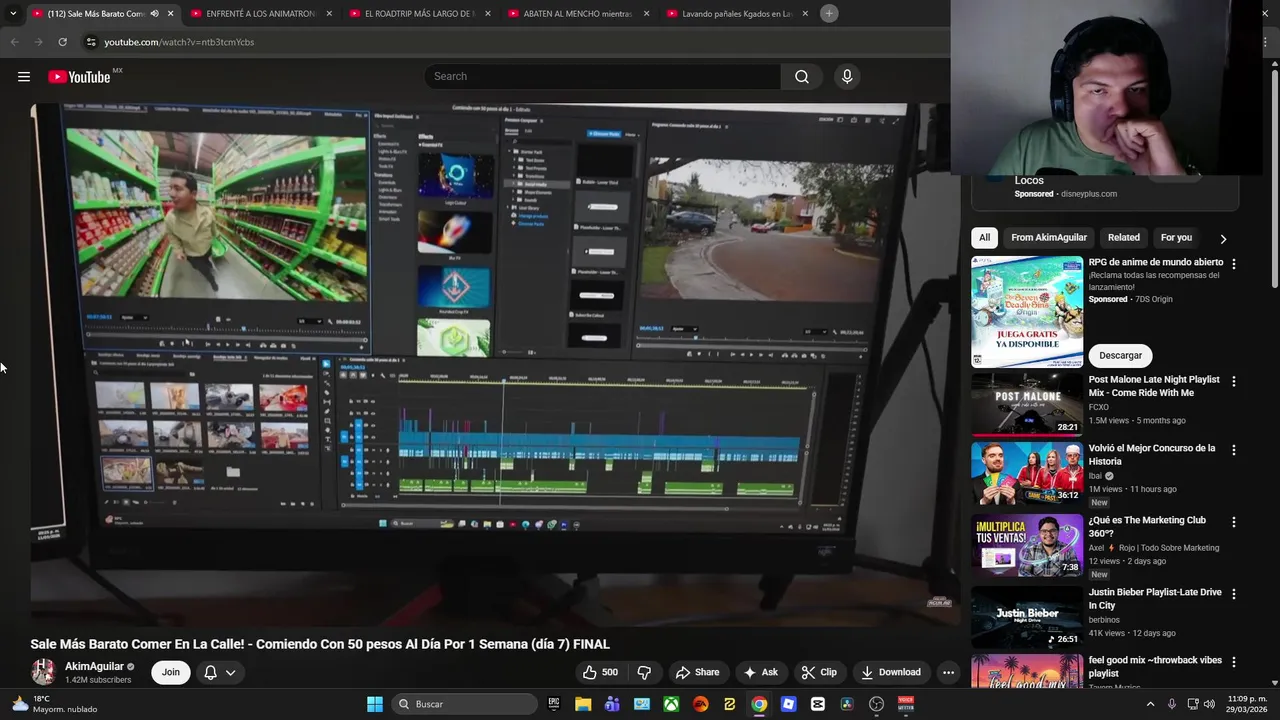Open Roblox from the taskbar
The width and height of the screenshot is (1280, 720).
coord(788,704)
